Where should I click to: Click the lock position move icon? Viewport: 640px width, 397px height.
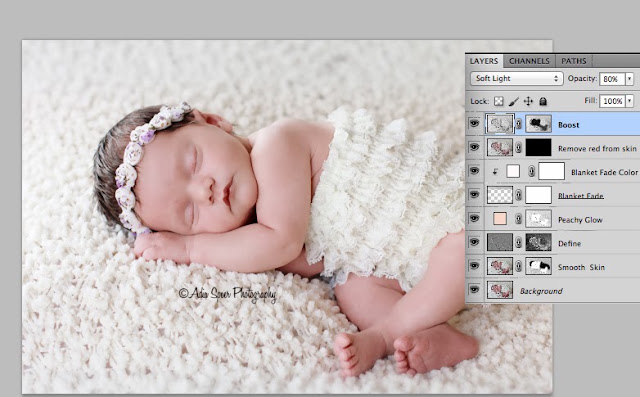point(528,101)
